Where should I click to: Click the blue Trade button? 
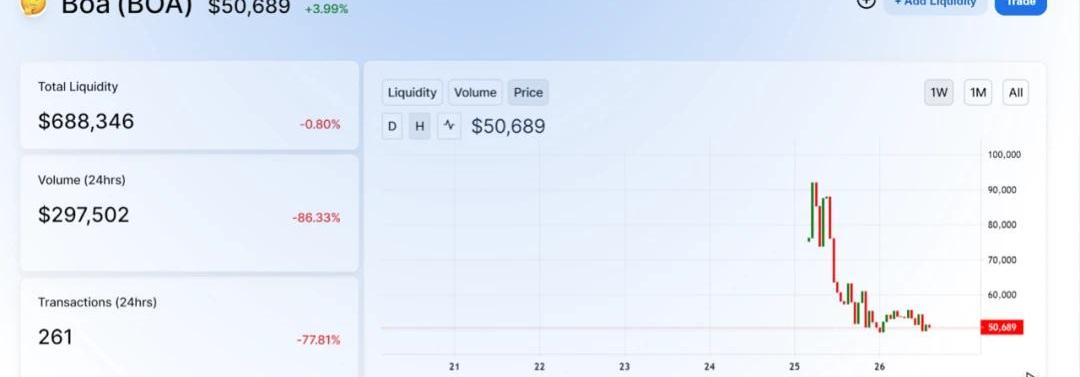(1021, 4)
